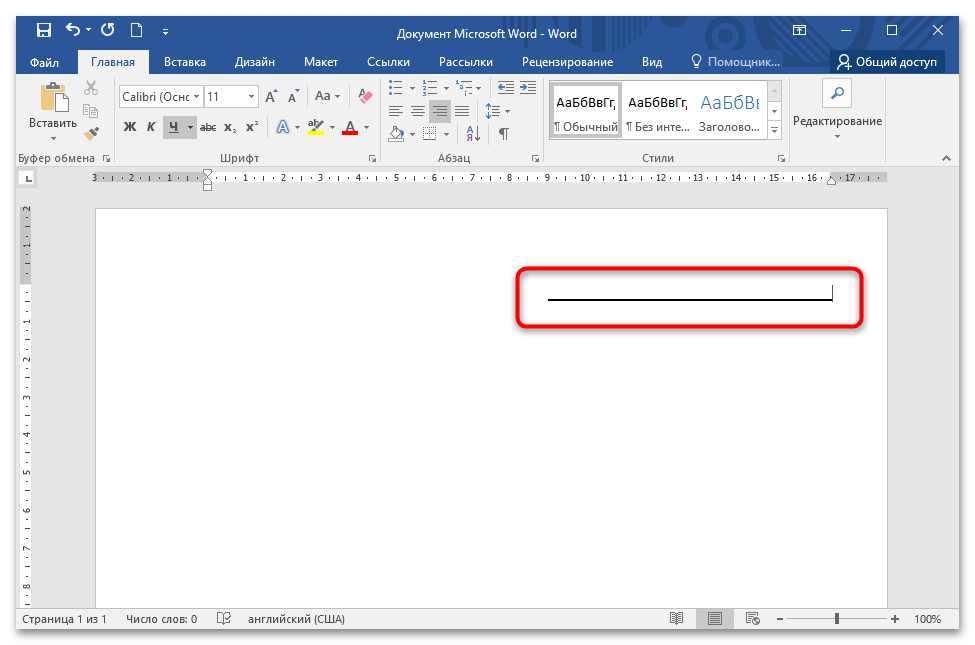Select the yellow text highlight swatch
This screenshot has width=975, height=645.
317,131
